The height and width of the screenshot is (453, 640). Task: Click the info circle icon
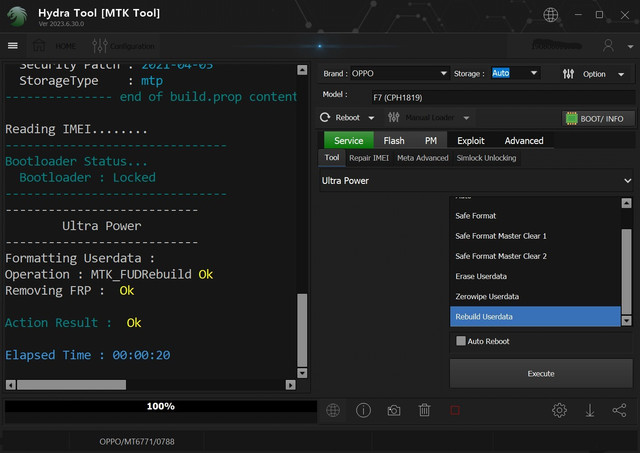coord(363,410)
